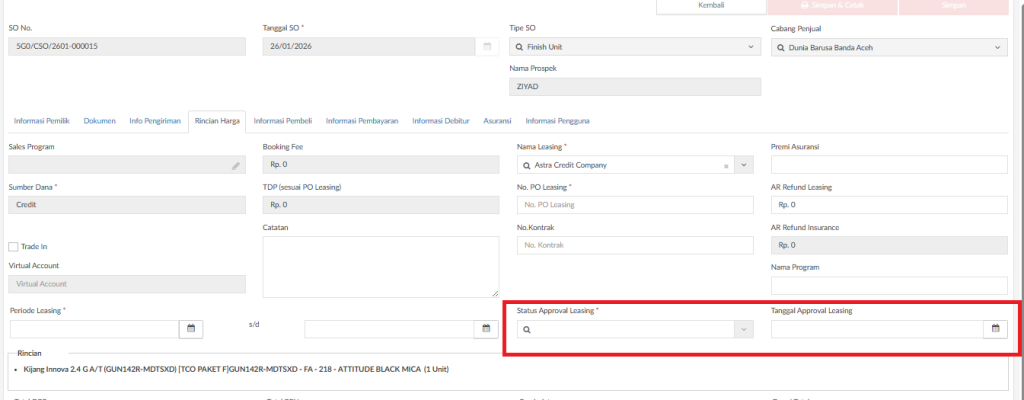
Task: Click the Periode Leasing end date calendar icon
Action: [487, 328]
